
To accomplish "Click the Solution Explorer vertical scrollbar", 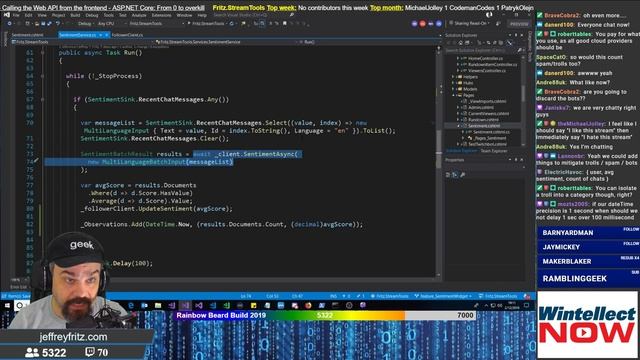I will coord(523,92).
